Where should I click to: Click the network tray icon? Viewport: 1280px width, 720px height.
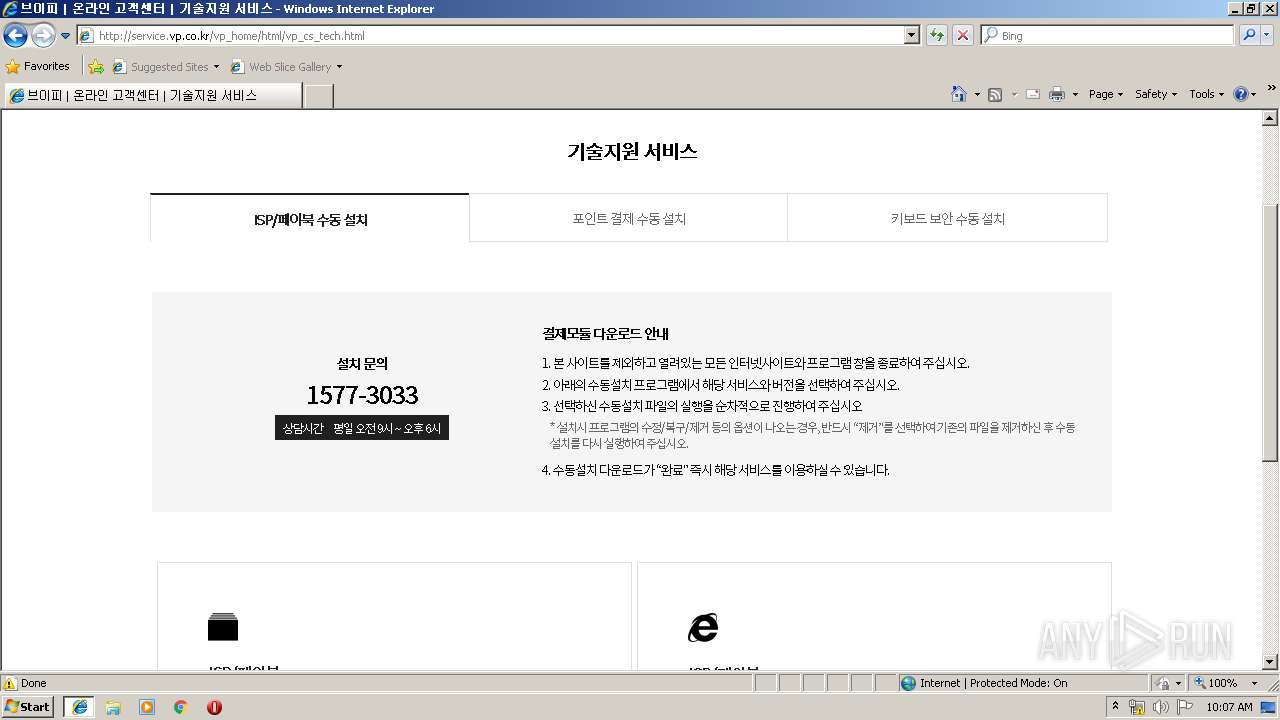pos(1137,707)
